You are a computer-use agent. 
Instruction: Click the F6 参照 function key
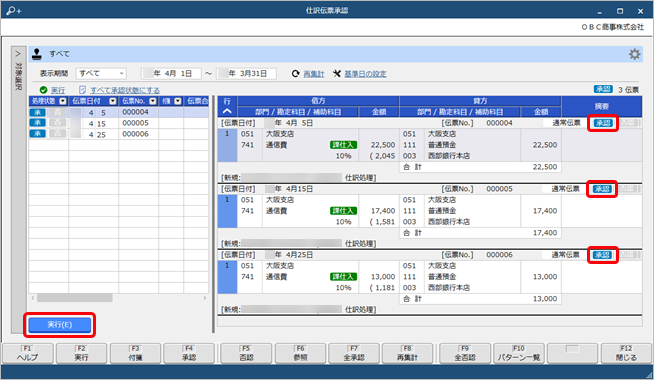pyautogui.click(x=300, y=353)
